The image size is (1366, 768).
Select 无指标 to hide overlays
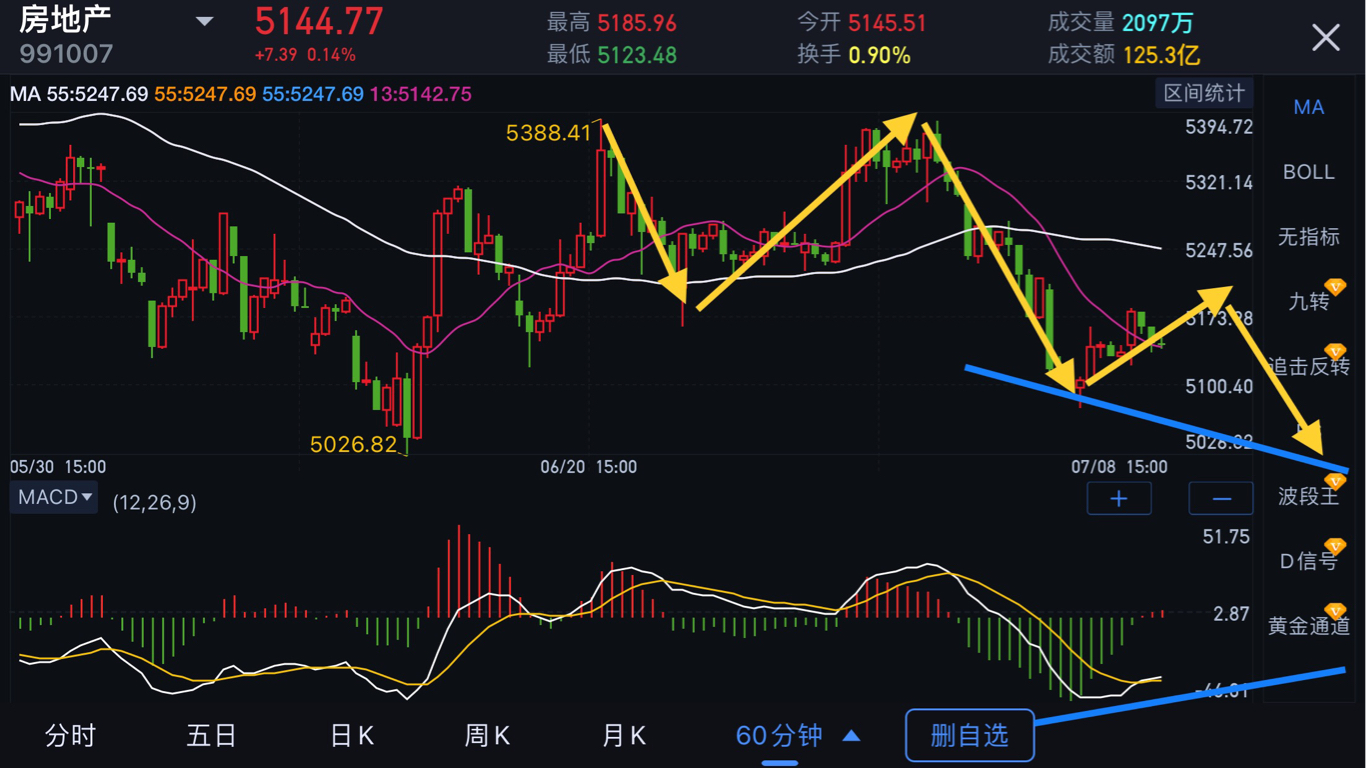click(1308, 237)
